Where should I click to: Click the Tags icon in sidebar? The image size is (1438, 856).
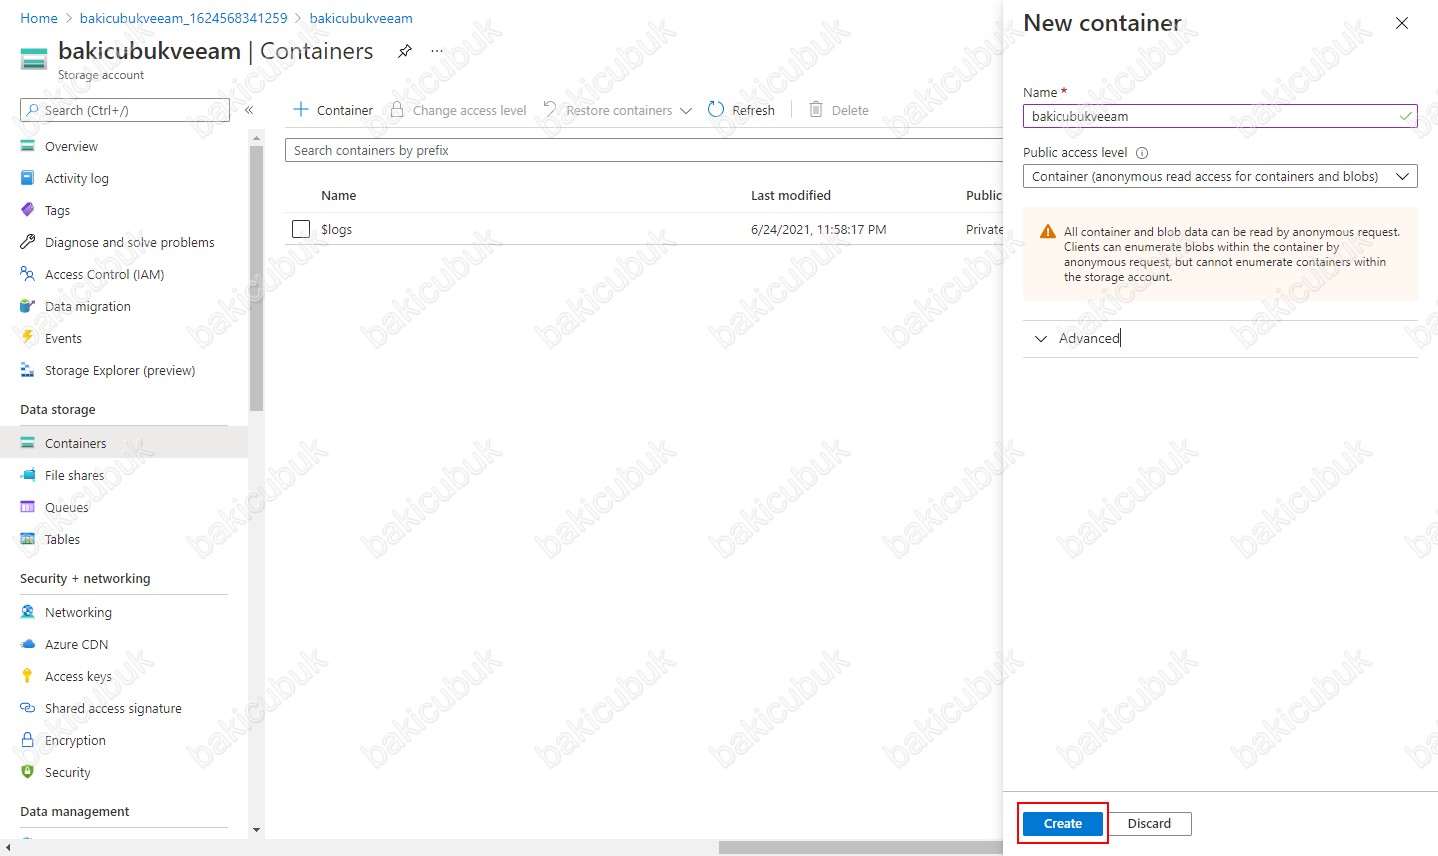click(28, 210)
